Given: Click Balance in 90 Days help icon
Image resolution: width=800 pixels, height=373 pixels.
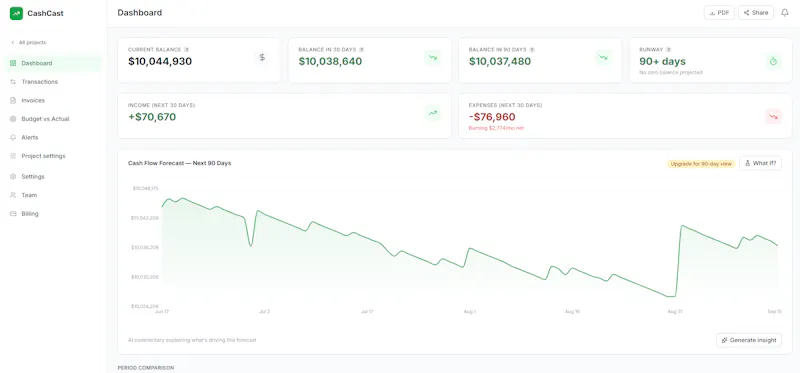Looking at the screenshot, I should pyautogui.click(x=532, y=49).
